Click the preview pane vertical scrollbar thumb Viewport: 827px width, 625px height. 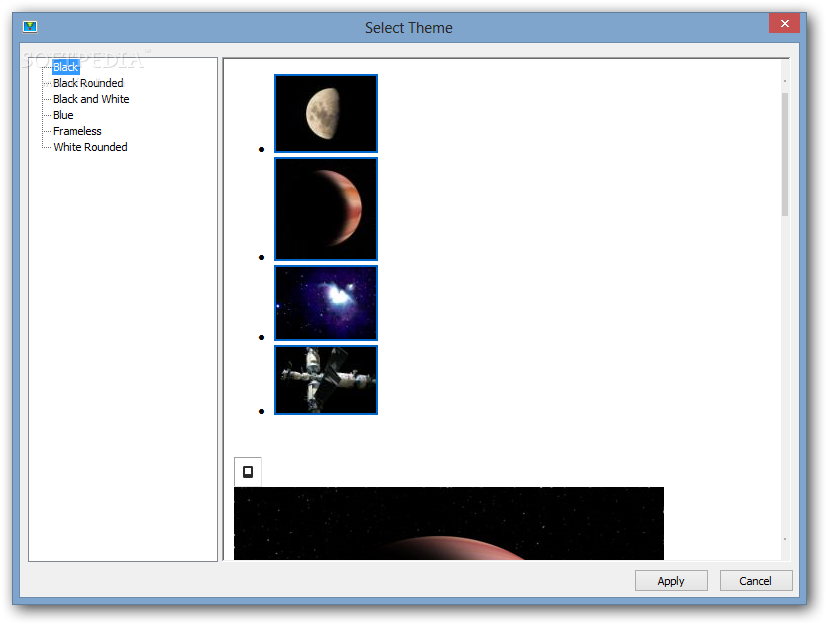click(785, 154)
